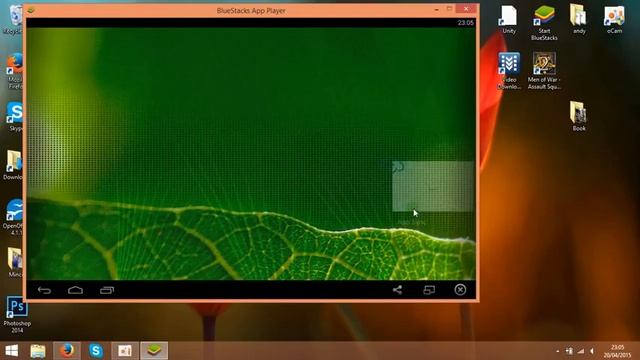Open Mozilla Firefox desktop shortcut
The width and height of the screenshot is (640, 360).
click(15, 71)
